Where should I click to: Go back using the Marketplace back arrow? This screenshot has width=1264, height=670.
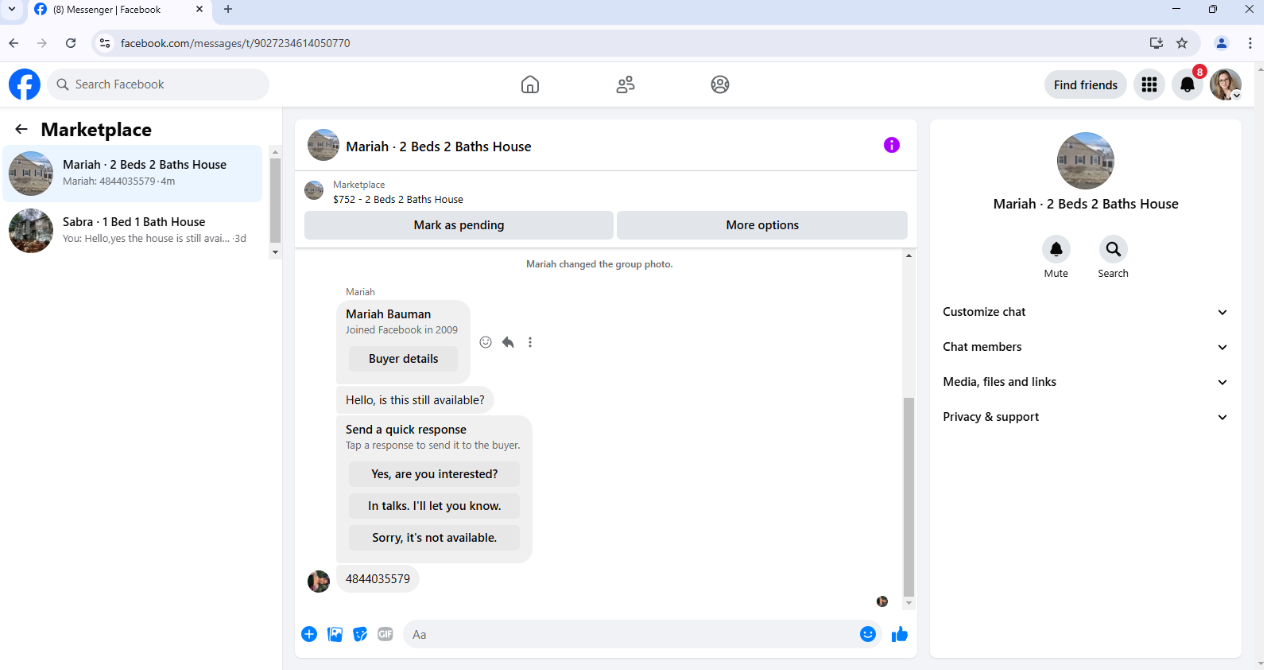tap(21, 129)
